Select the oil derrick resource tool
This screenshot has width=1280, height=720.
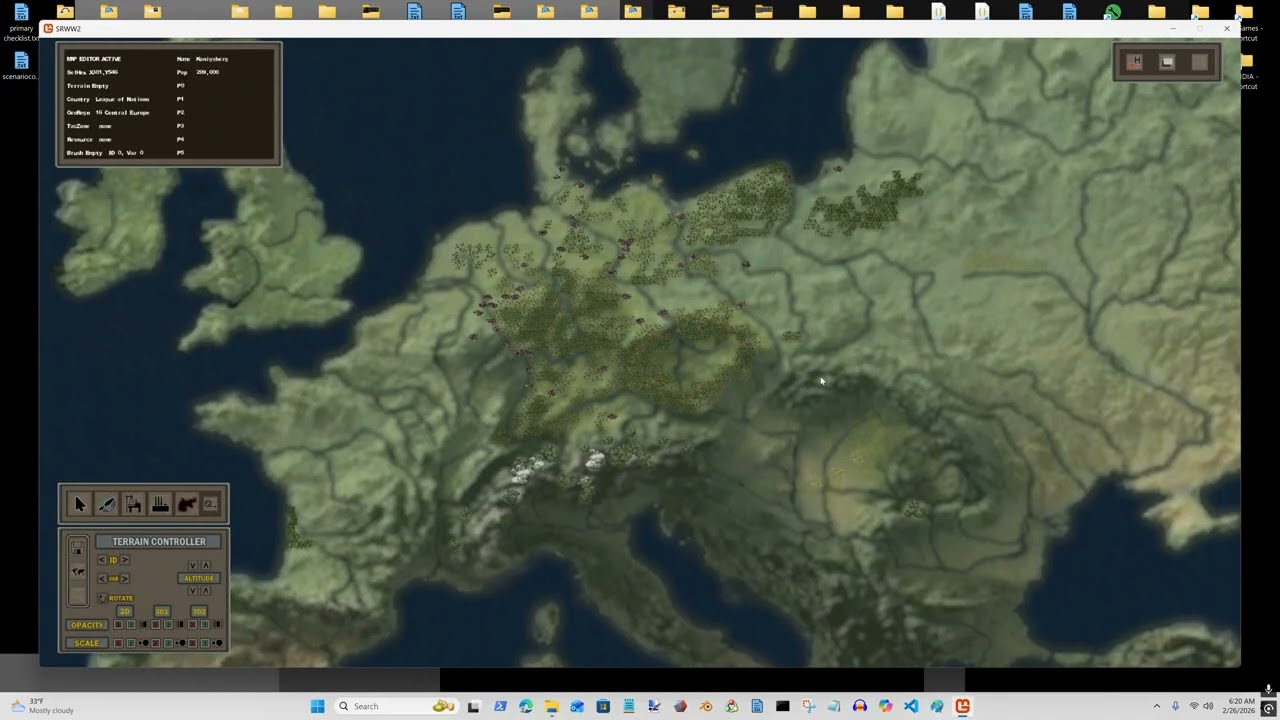point(133,504)
